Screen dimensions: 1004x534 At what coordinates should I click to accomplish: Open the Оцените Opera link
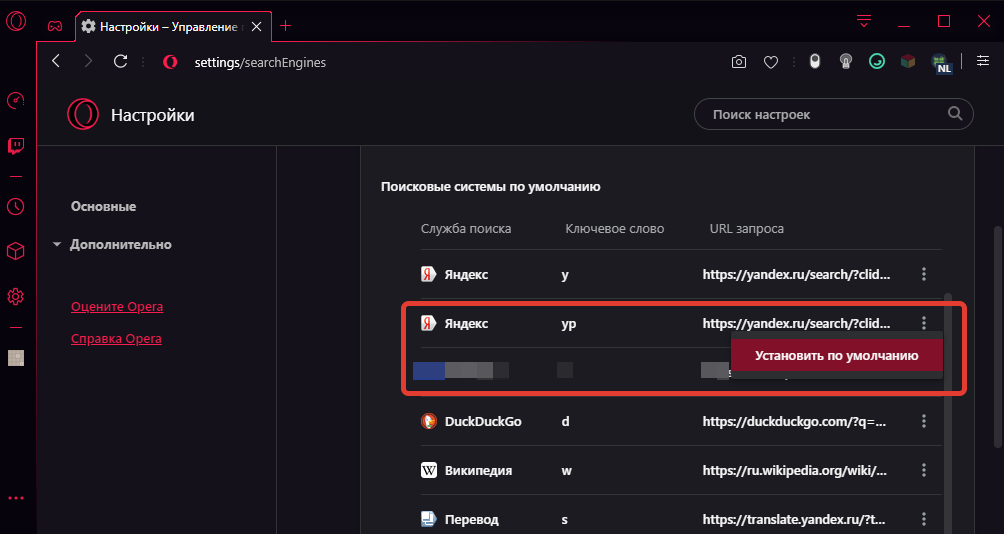click(x=117, y=306)
